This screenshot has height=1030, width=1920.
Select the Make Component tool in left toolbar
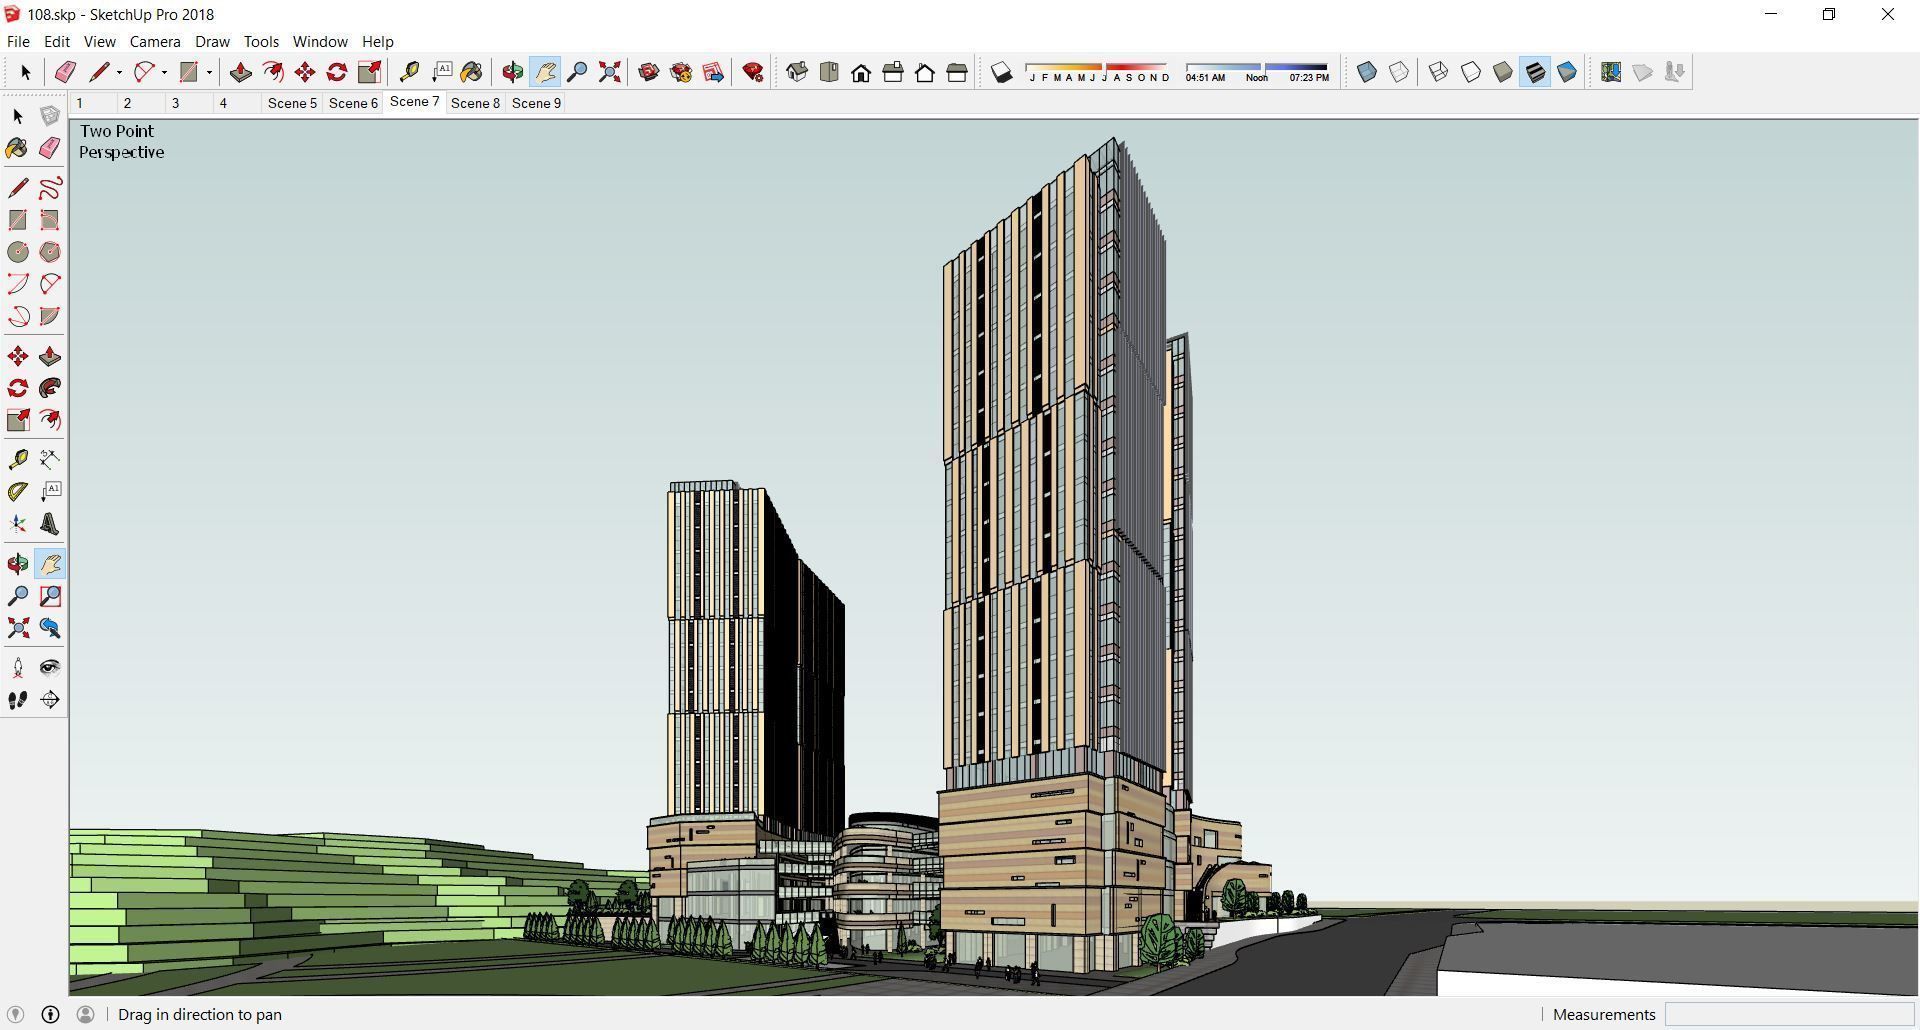[x=50, y=116]
